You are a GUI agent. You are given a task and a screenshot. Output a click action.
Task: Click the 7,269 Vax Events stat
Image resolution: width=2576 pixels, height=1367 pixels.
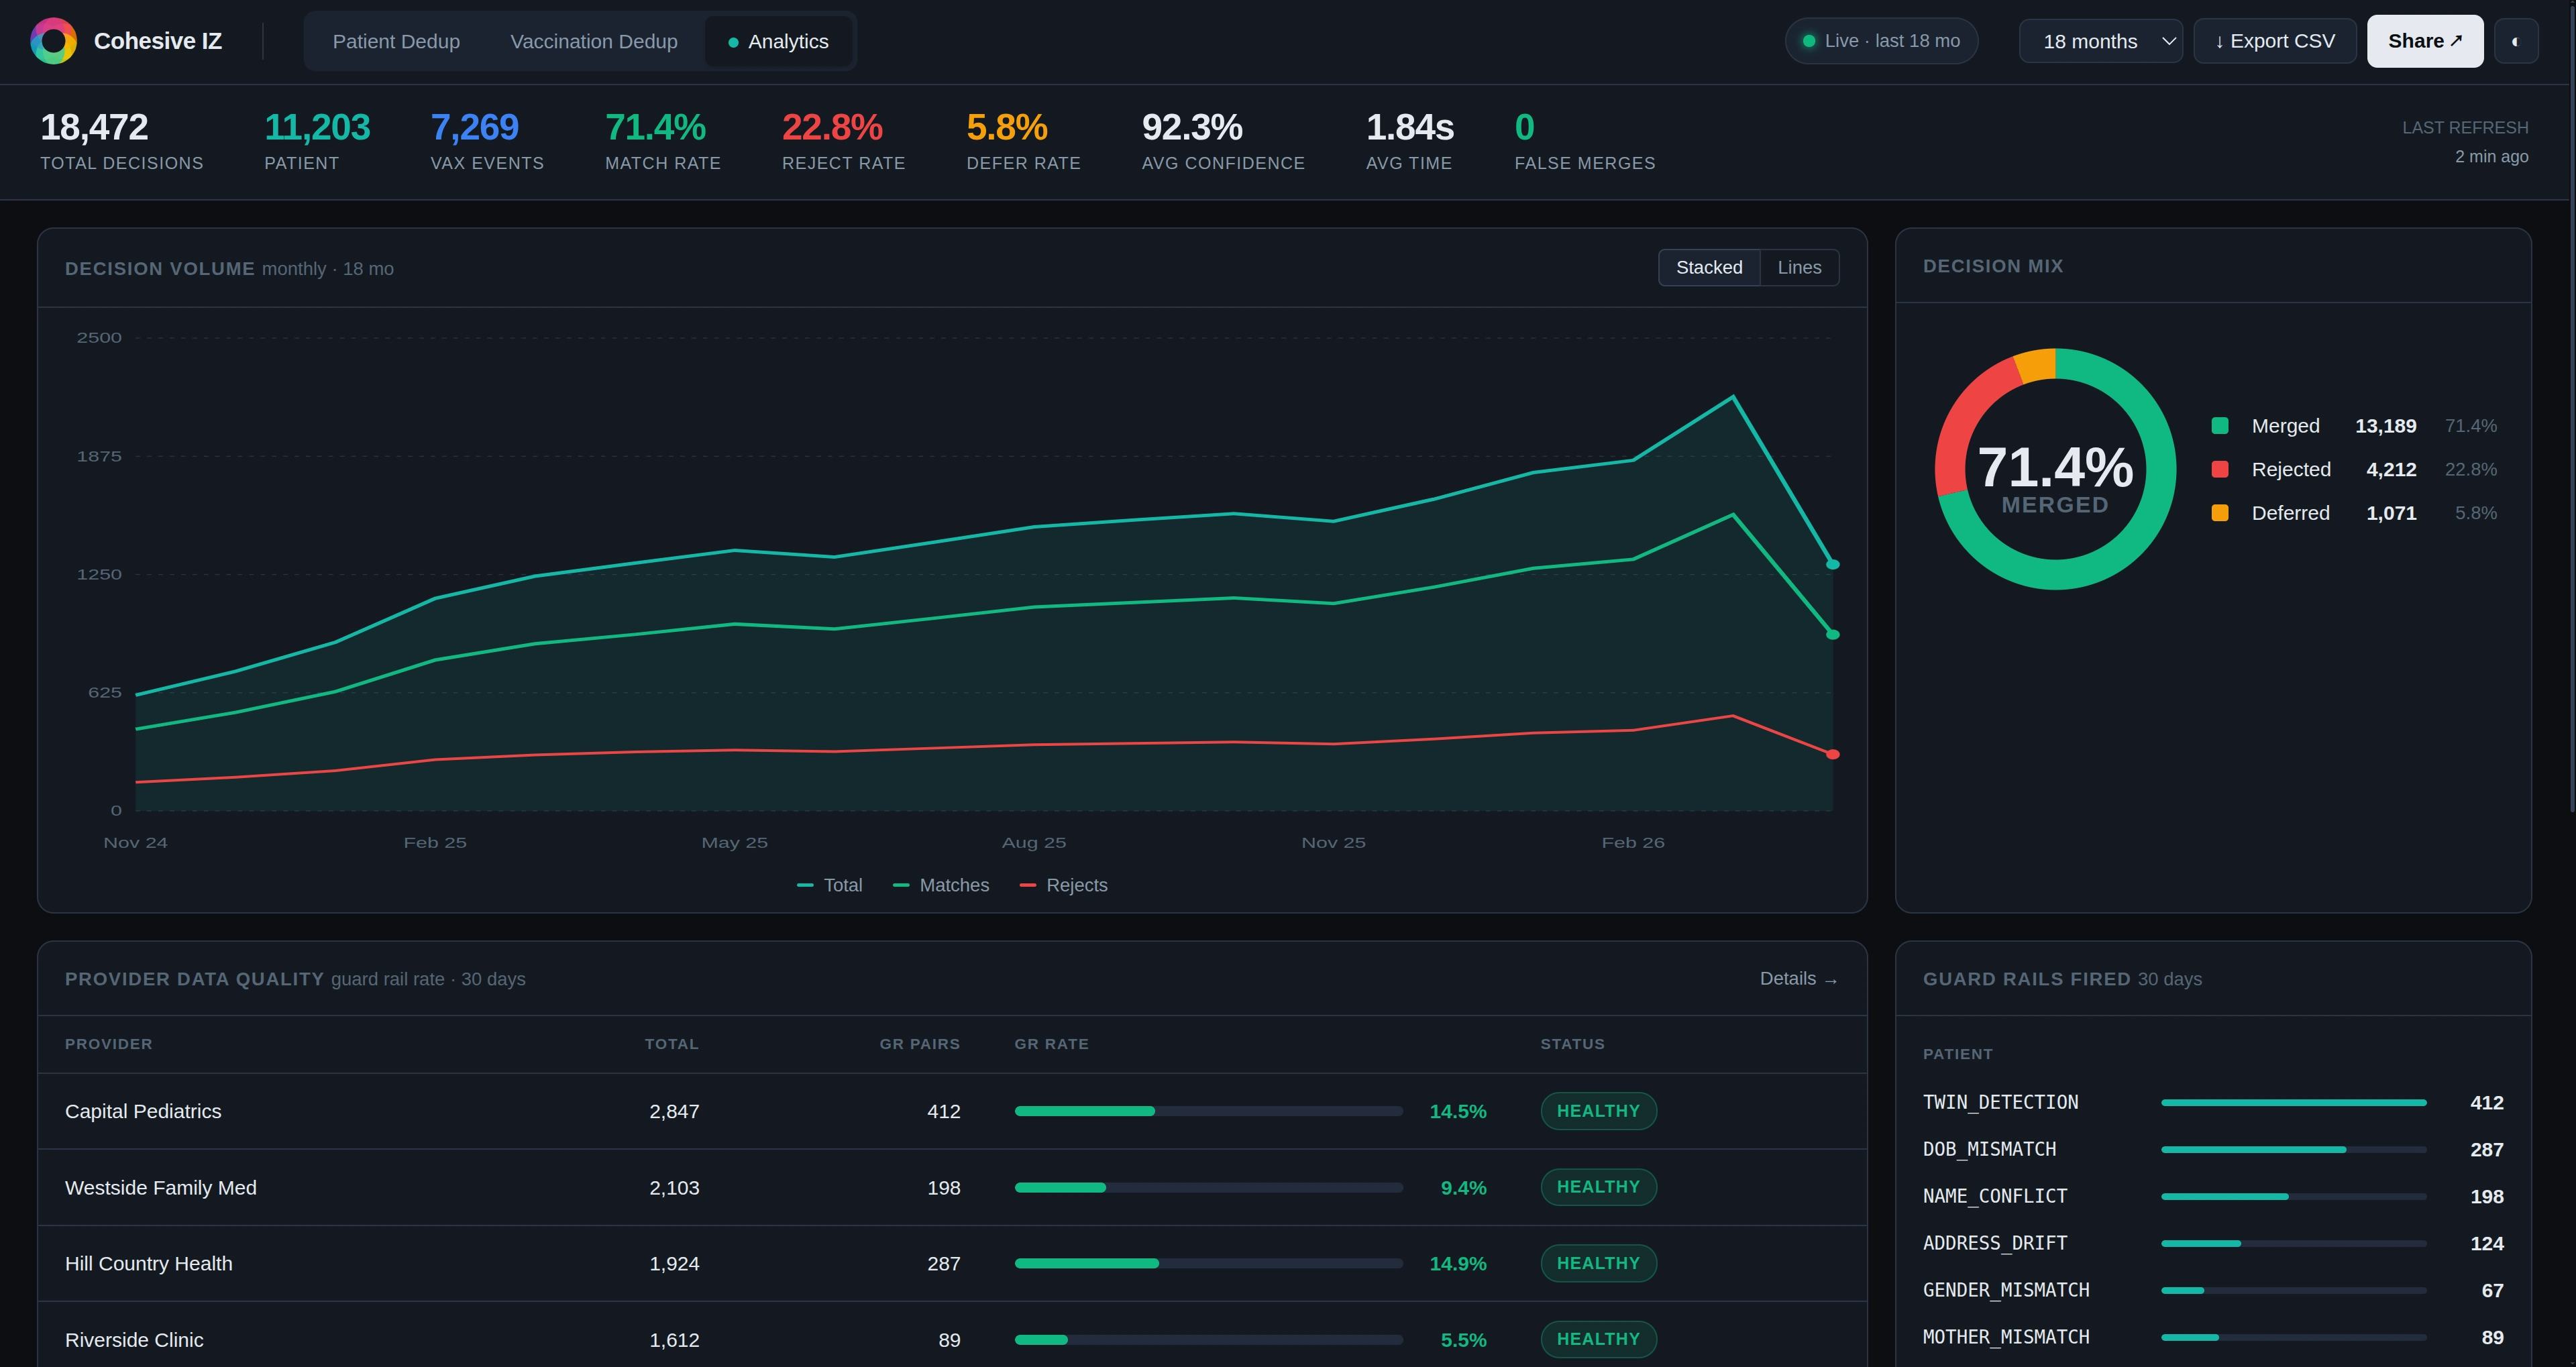487,140
